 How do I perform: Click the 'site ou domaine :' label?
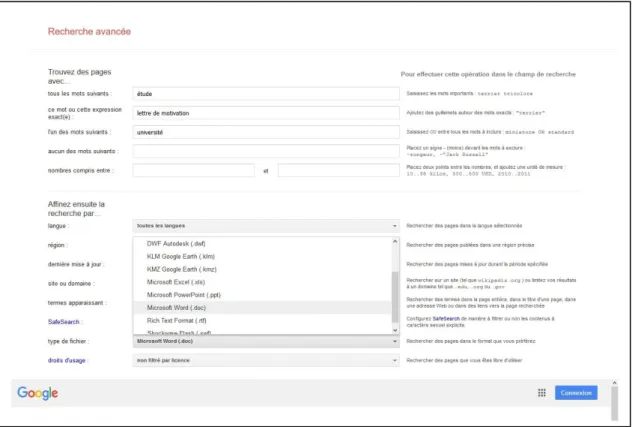click(71, 283)
